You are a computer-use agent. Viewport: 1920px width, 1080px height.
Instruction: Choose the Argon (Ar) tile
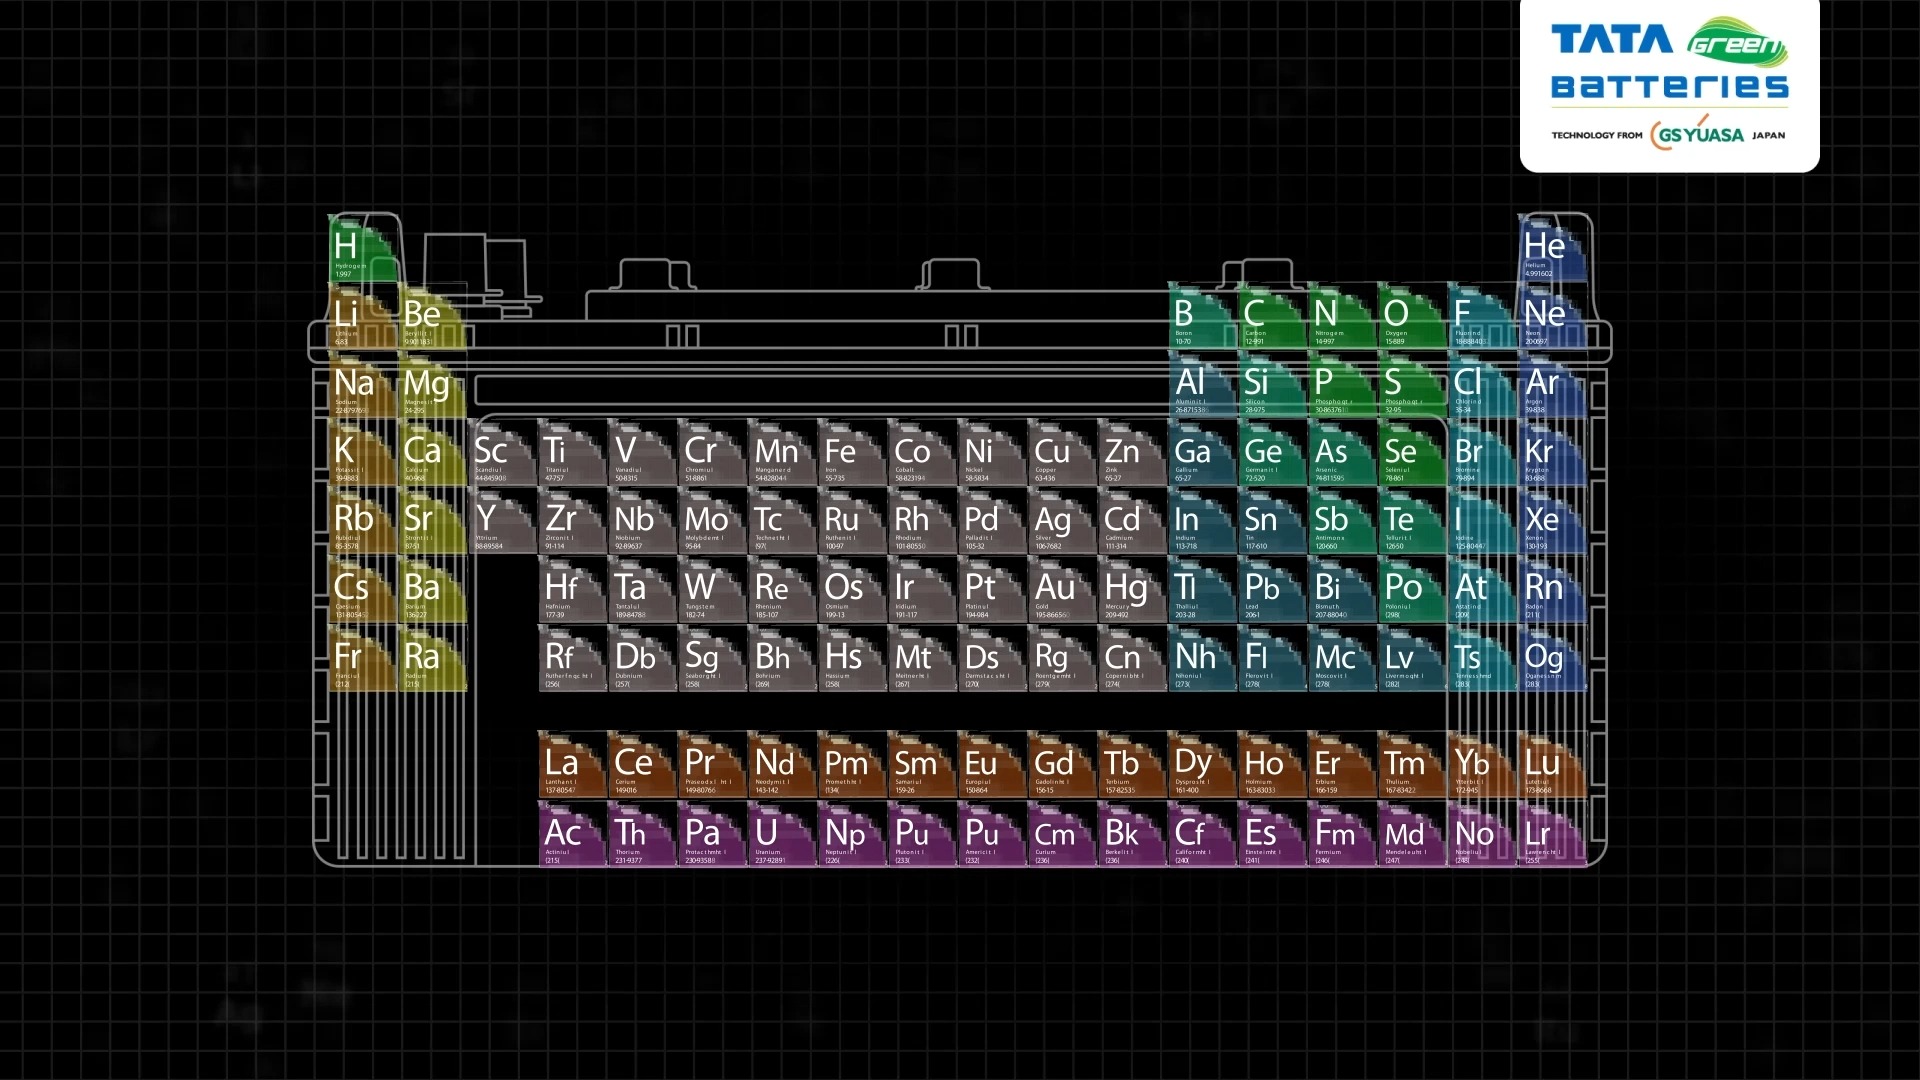pyautogui.click(x=1552, y=384)
